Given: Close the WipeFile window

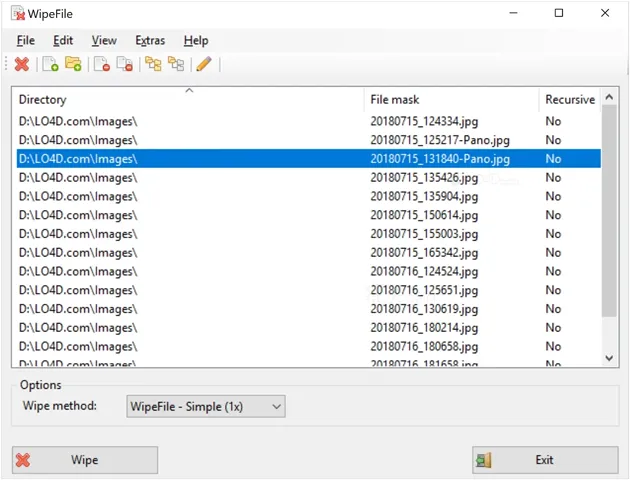Looking at the screenshot, I should click(x=605, y=13).
